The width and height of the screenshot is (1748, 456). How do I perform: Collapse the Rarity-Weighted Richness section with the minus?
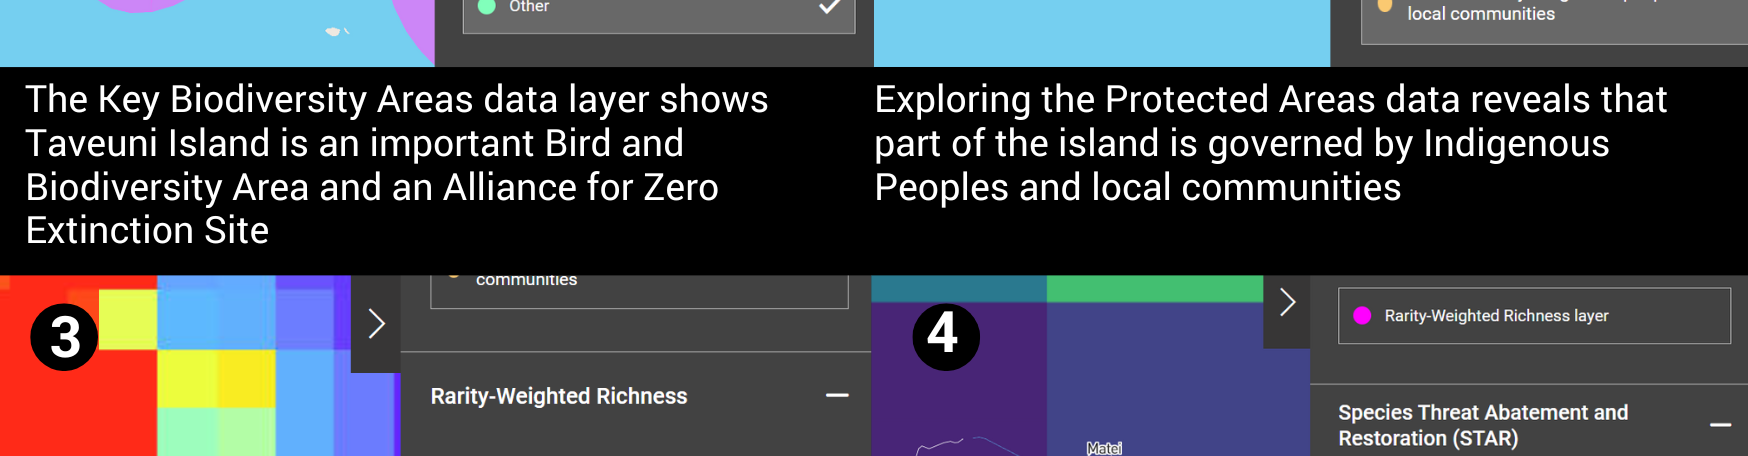click(x=837, y=396)
